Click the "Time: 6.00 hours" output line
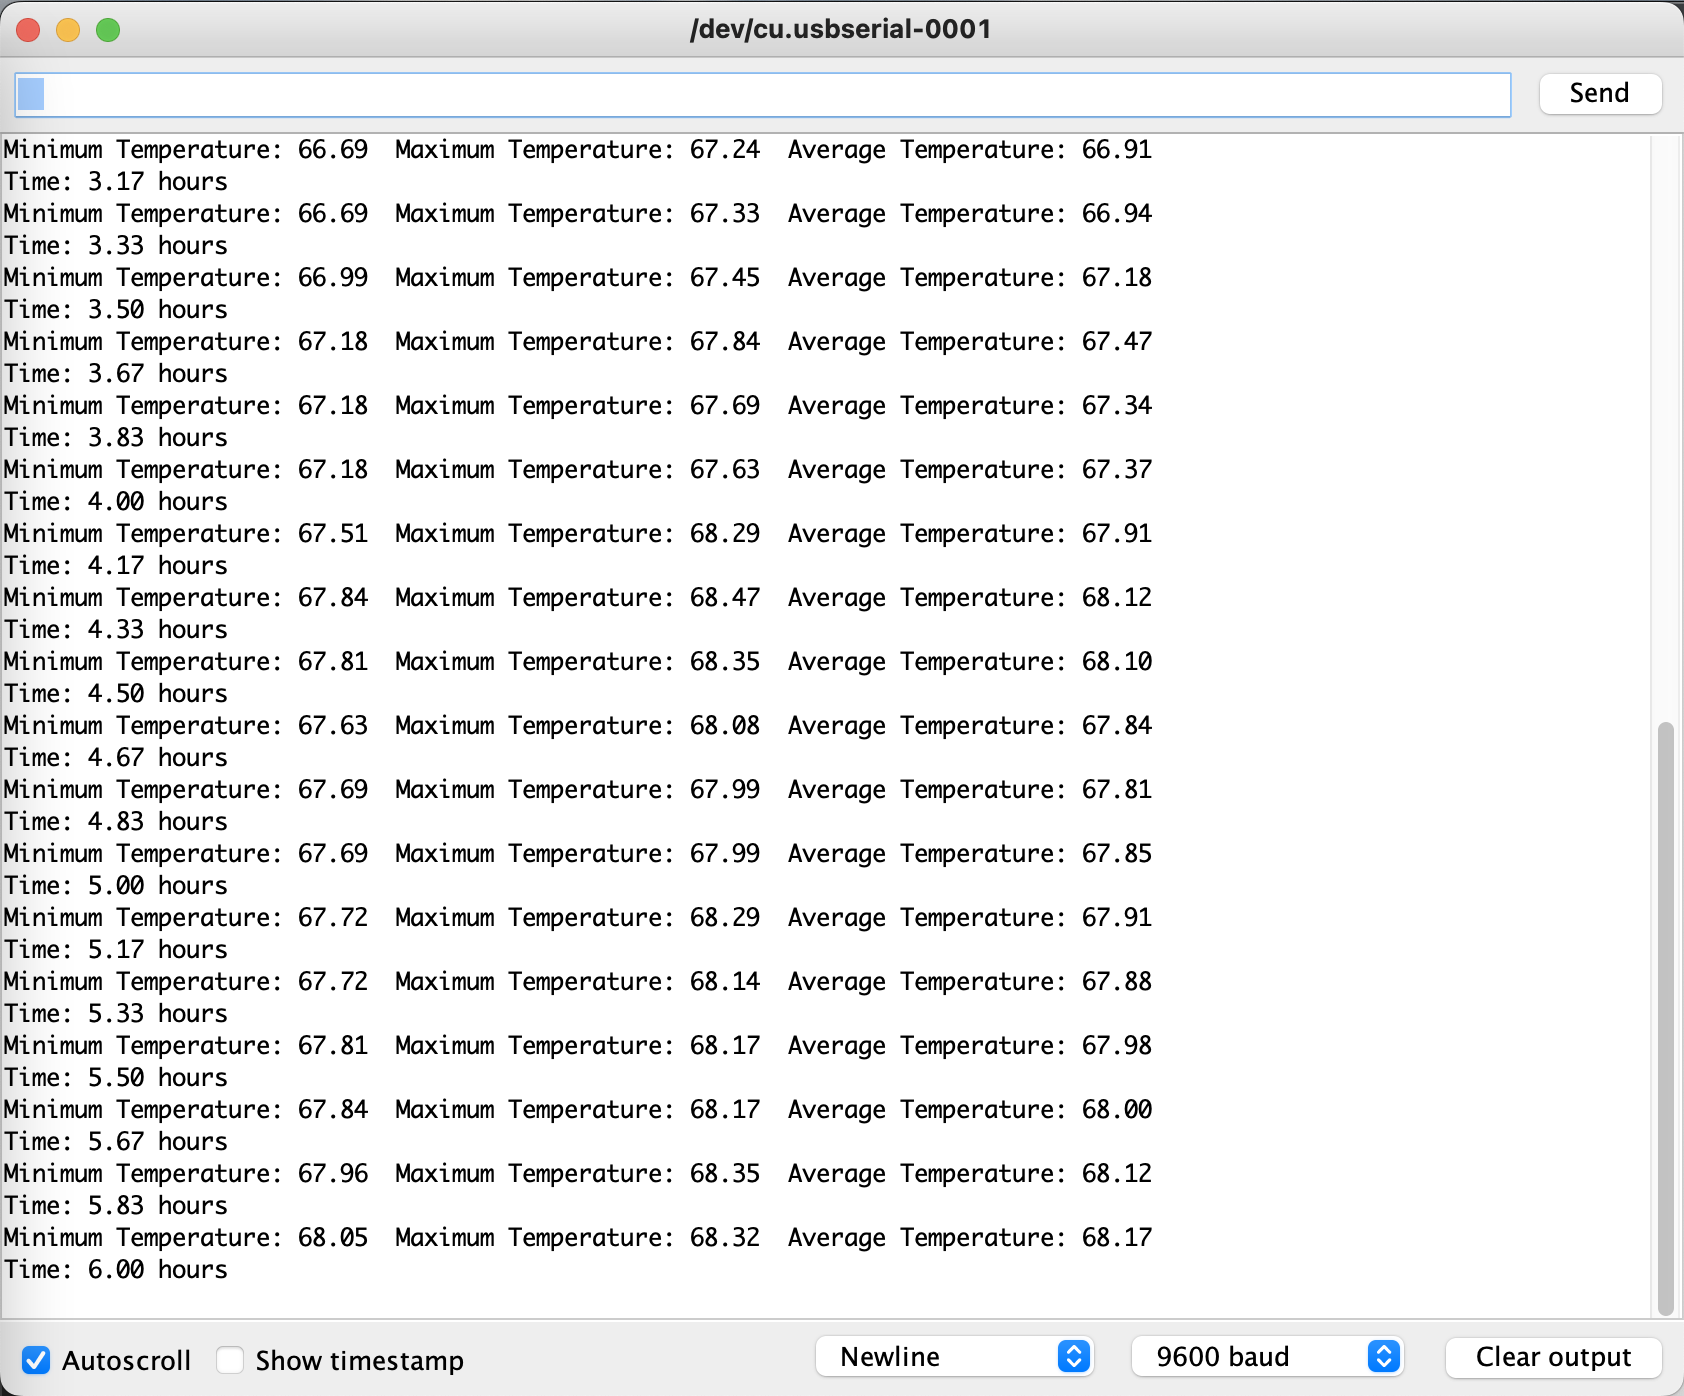The height and width of the screenshot is (1396, 1684). pyautogui.click(x=116, y=1270)
